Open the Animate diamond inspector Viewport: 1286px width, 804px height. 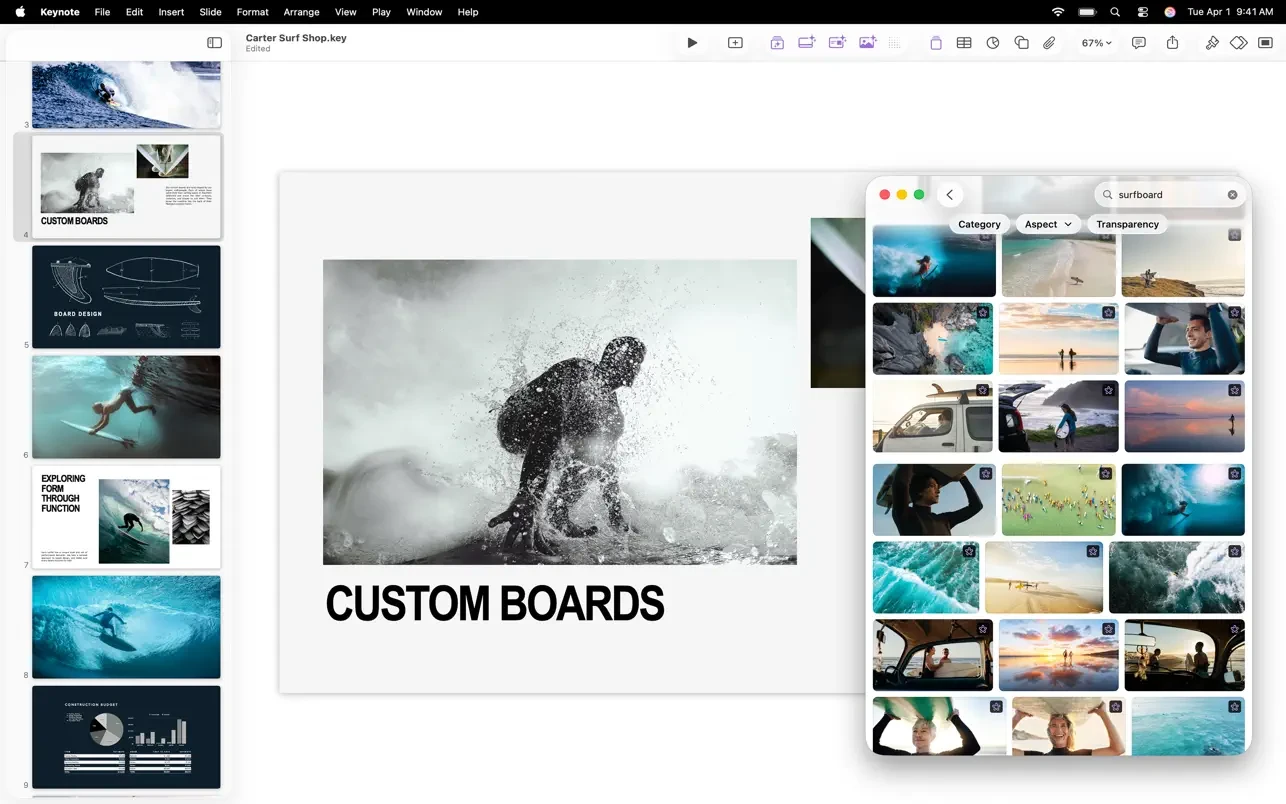[1238, 43]
